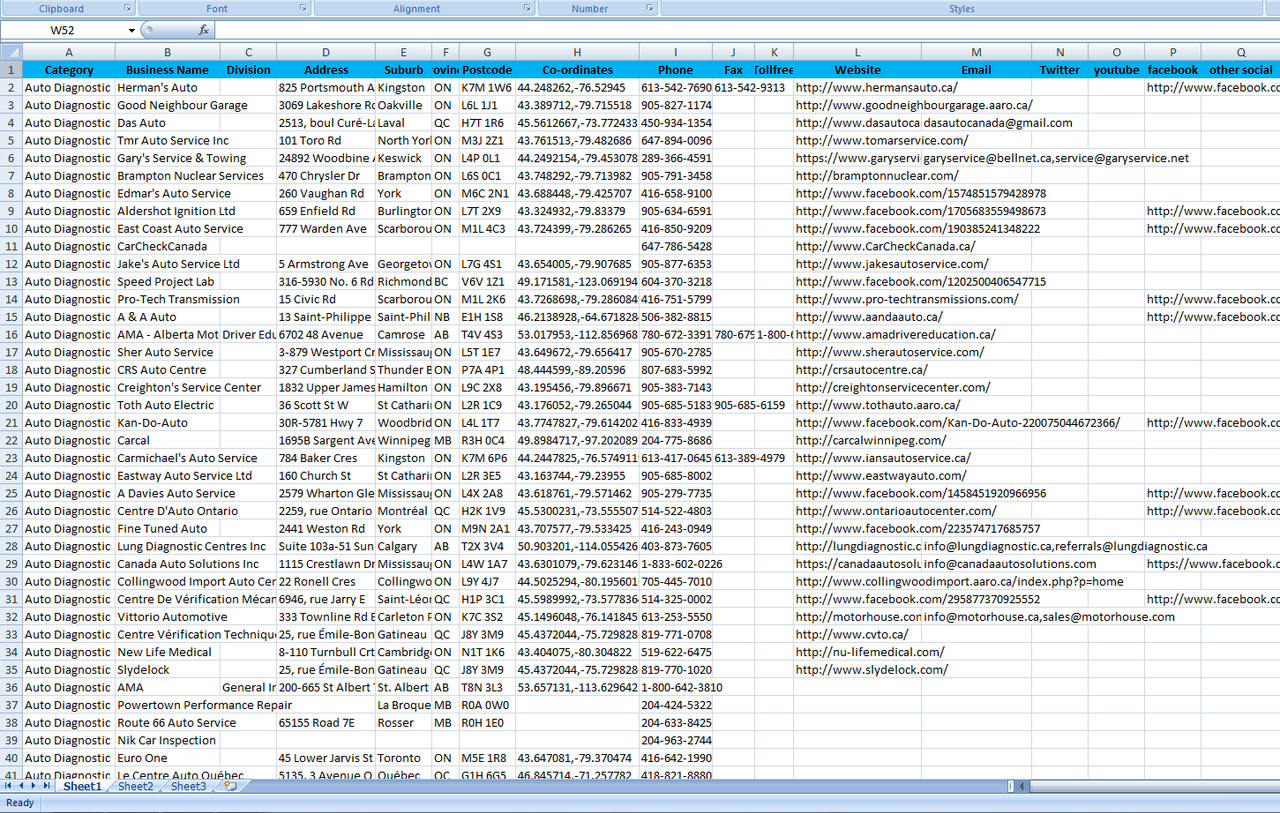The width and height of the screenshot is (1280, 813).
Task: Click the Name Box showing W52
Action: pyautogui.click(x=63, y=30)
